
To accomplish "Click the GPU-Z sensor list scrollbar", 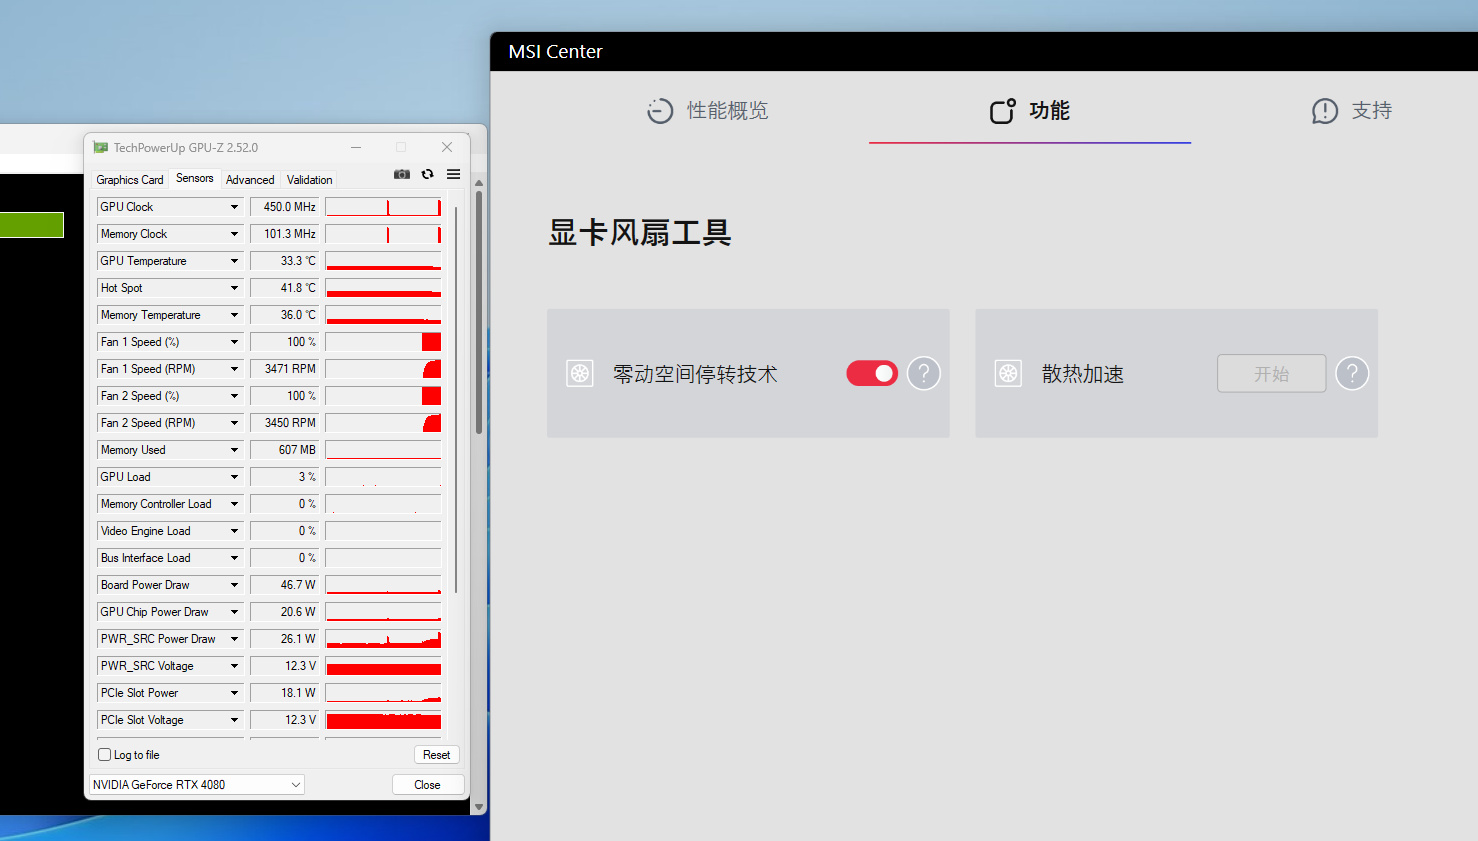I will point(456,400).
